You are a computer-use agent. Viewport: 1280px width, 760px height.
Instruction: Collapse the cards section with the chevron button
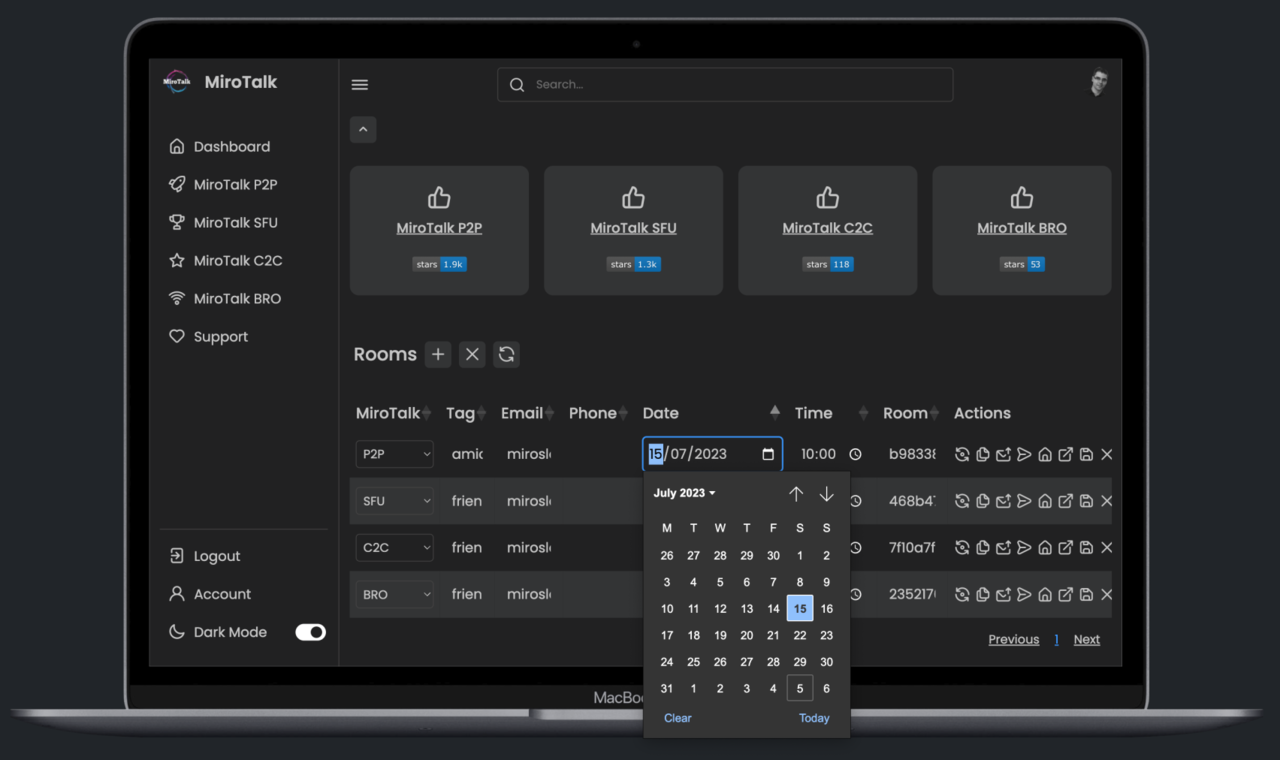coord(363,129)
